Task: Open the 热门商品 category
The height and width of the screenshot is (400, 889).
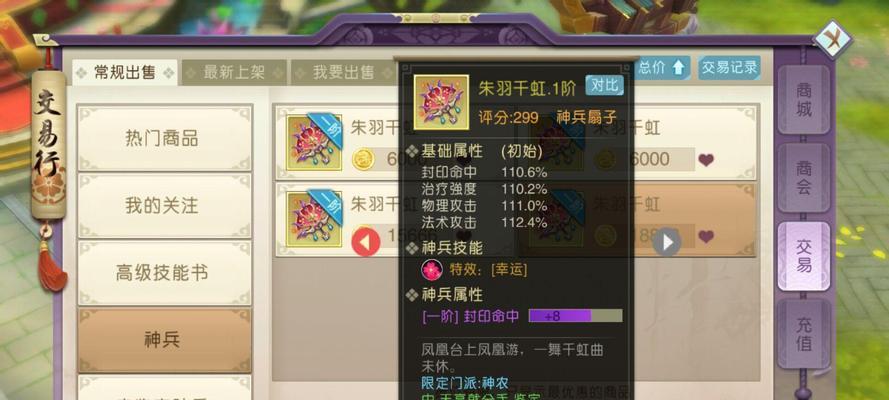Action: (x=164, y=139)
